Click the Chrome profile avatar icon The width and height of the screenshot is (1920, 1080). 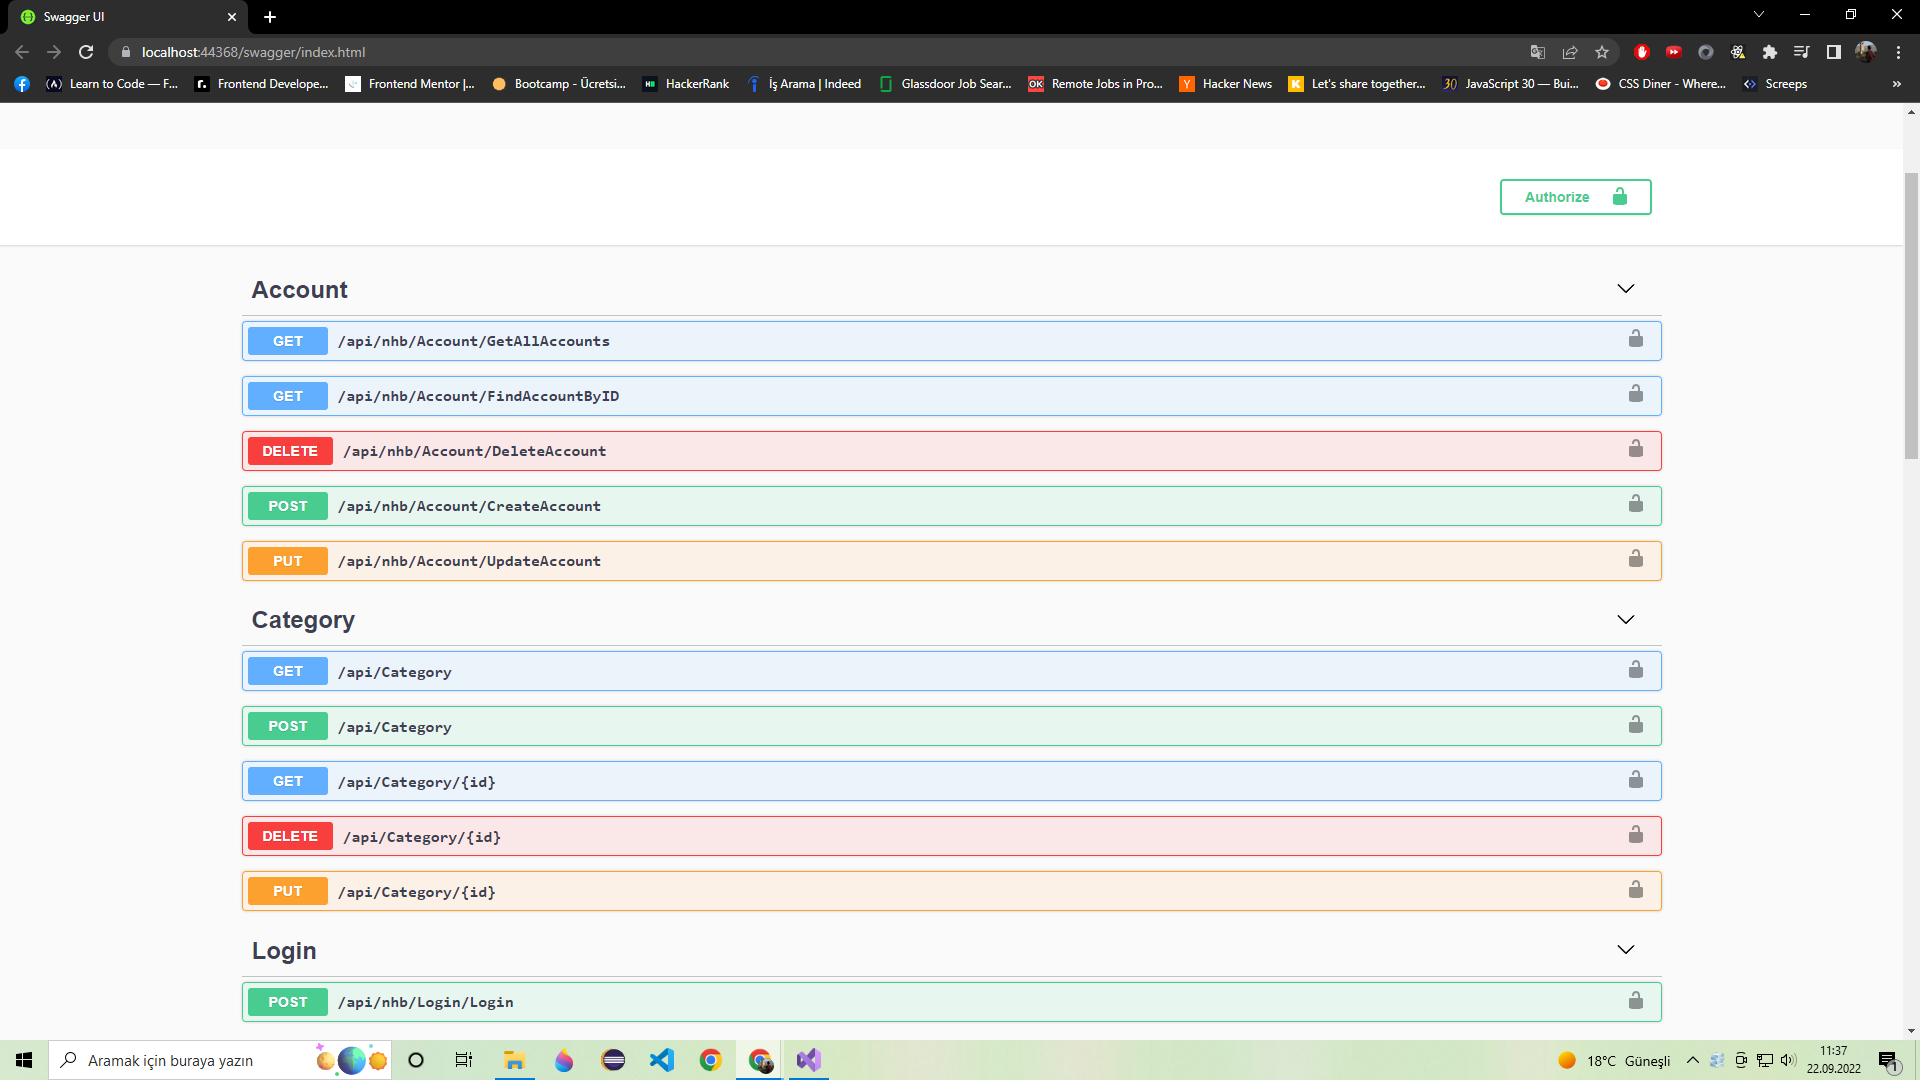coord(1866,52)
